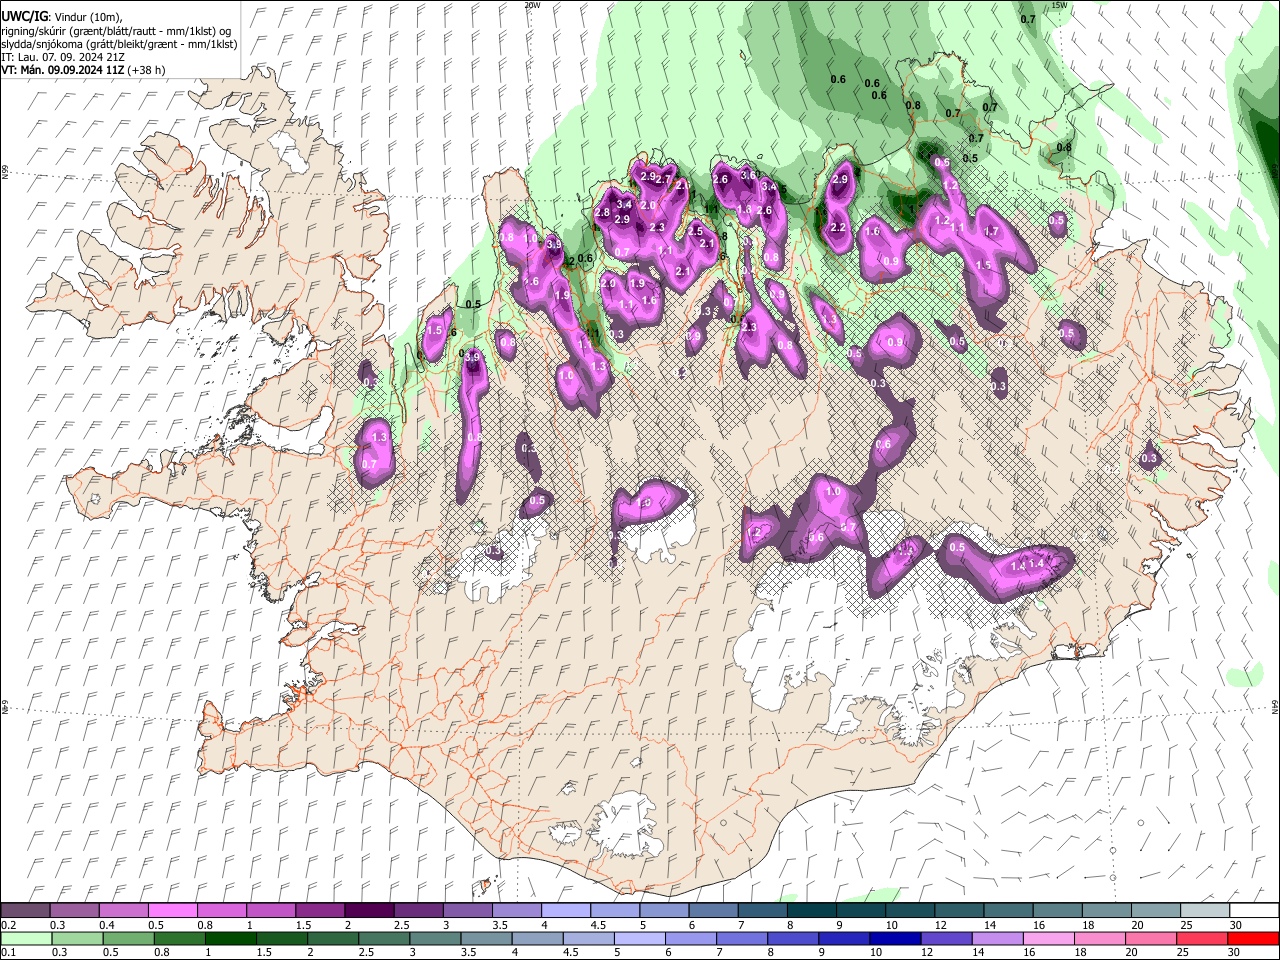The image size is (1280, 960).
Task: Click the dark navy blue rain-scale swatch at 10
Action: (894, 938)
